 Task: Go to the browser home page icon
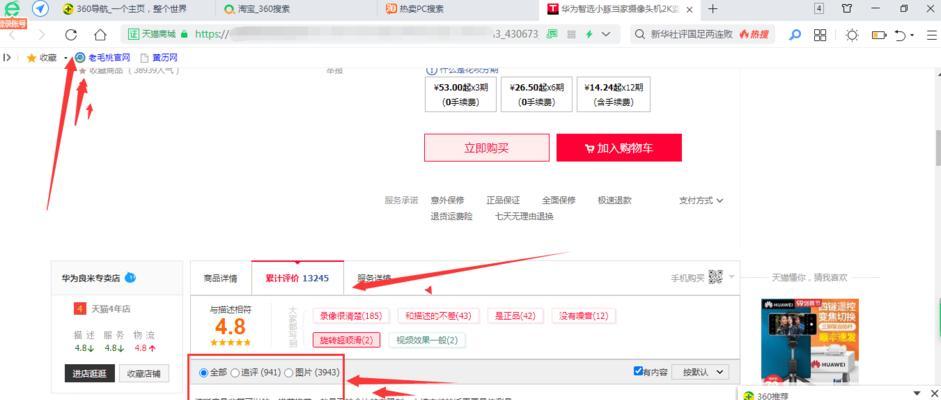pos(100,35)
